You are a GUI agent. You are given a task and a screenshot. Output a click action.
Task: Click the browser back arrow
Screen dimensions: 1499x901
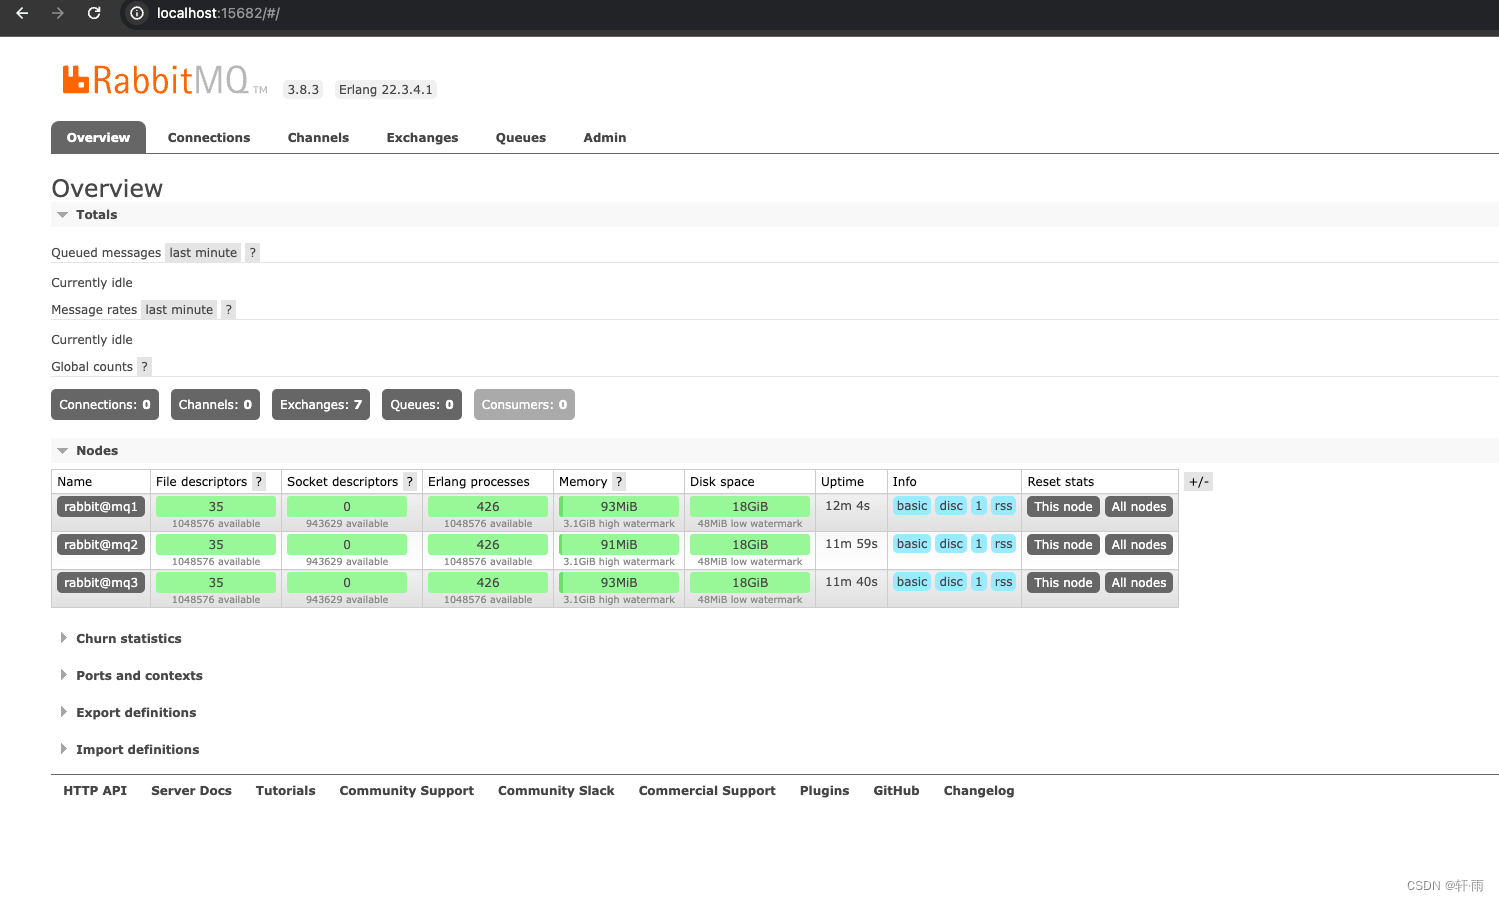(x=22, y=13)
